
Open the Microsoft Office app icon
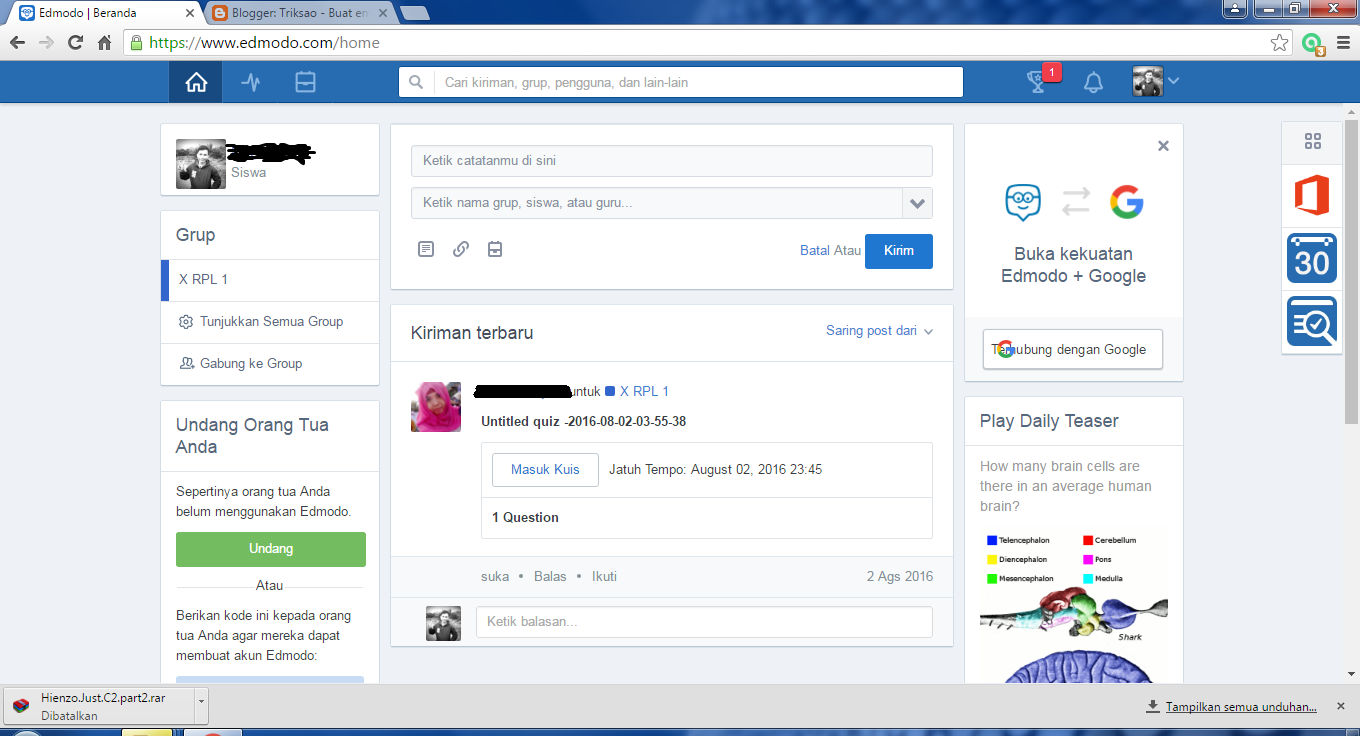coord(1312,195)
